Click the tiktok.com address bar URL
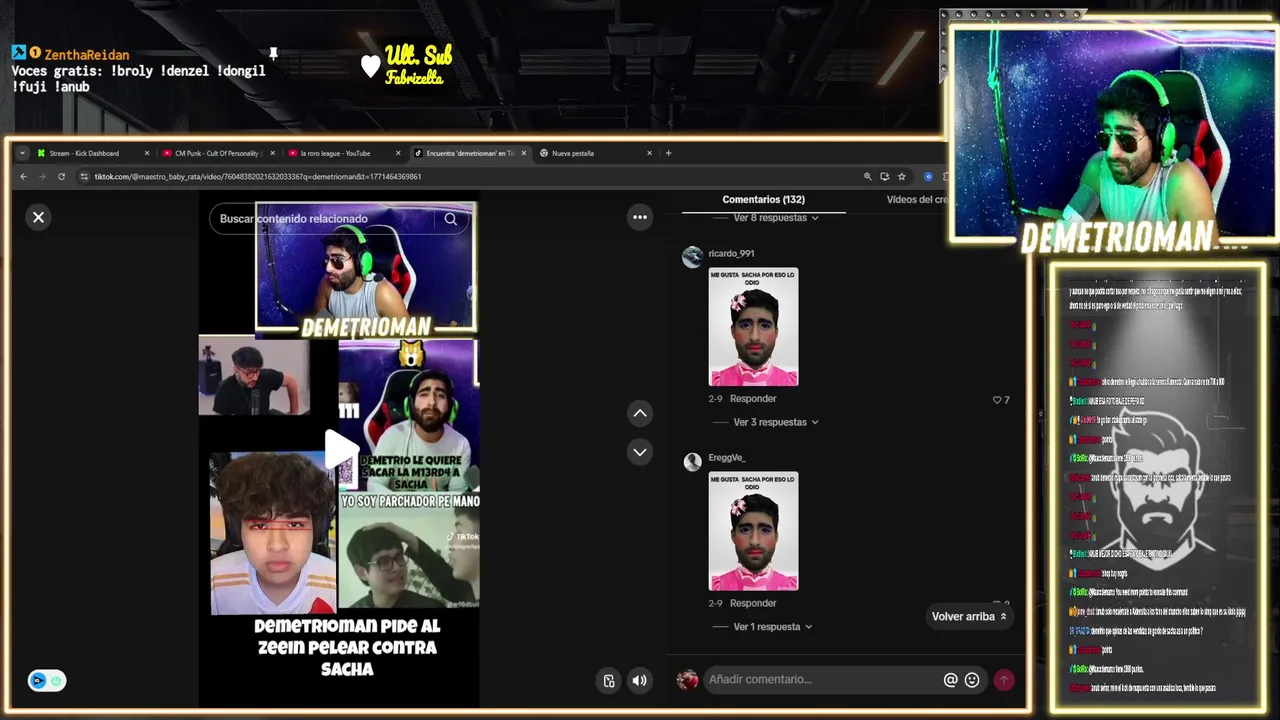1280x720 pixels. tap(258, 177)
